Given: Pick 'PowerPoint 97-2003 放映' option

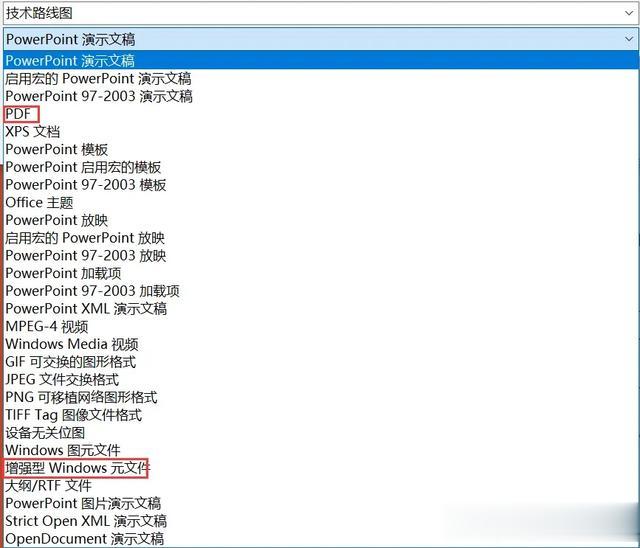Looking at the screenshot, I should [321, 256].
